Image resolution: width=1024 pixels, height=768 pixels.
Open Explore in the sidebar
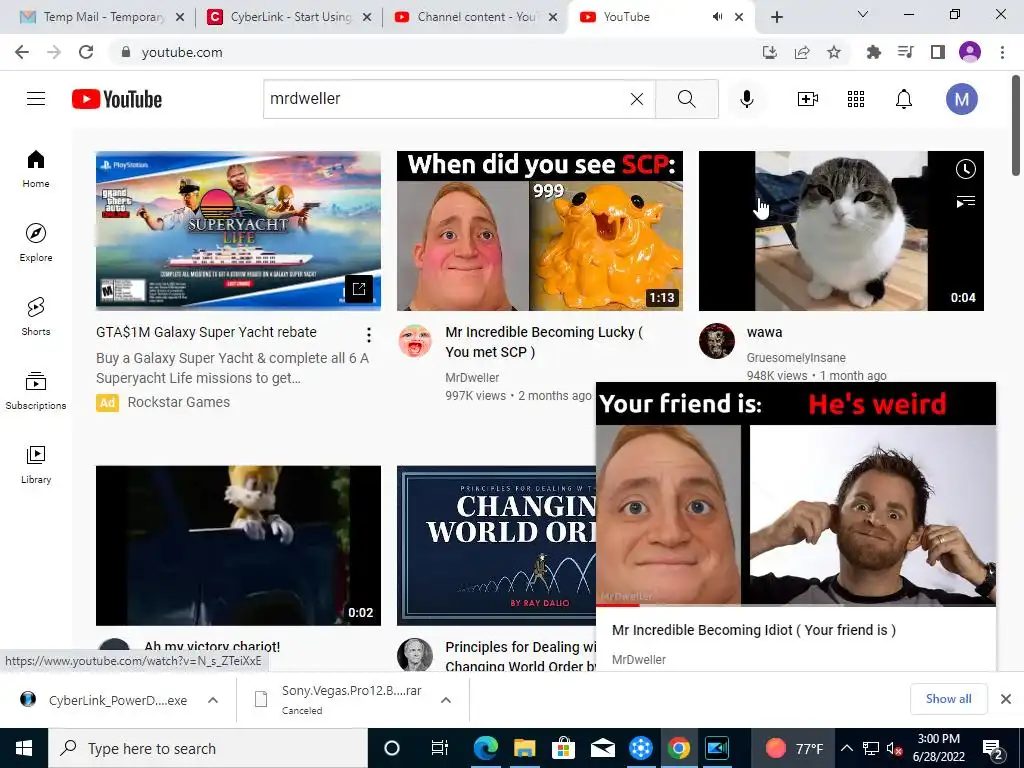pyautogui.click(x=36, y=242)
